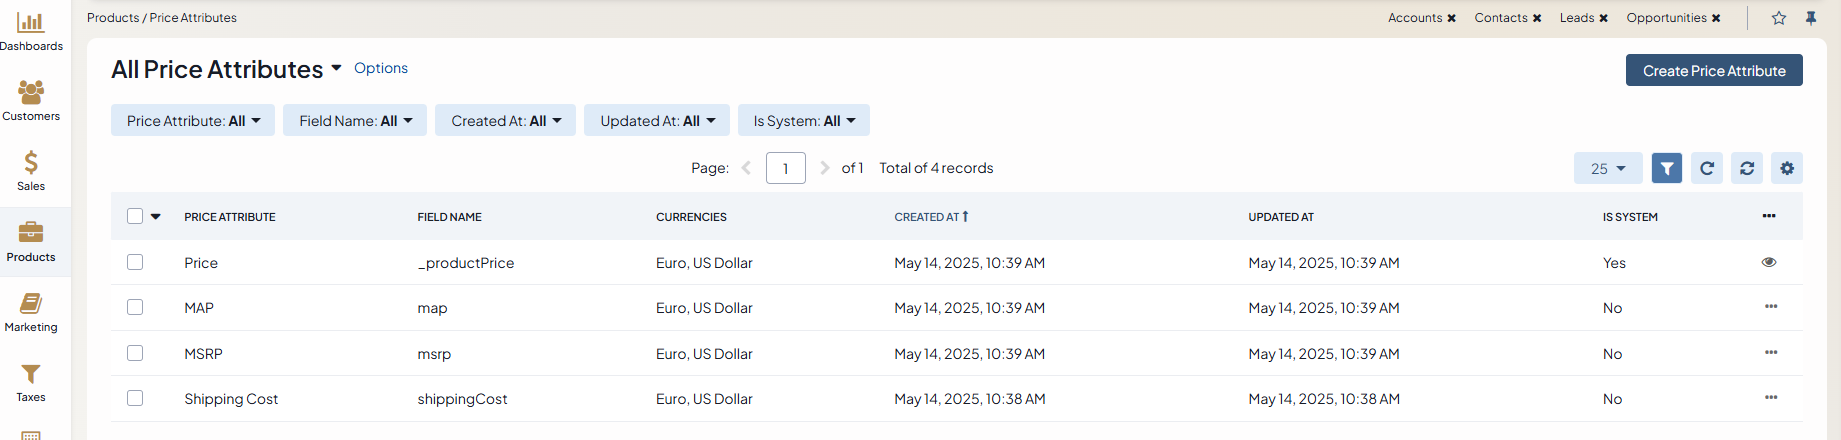The height and width of the screenshot is (440, 1841).
Task: Expand the Price Attribute filter dropdown
Action: 193,121
